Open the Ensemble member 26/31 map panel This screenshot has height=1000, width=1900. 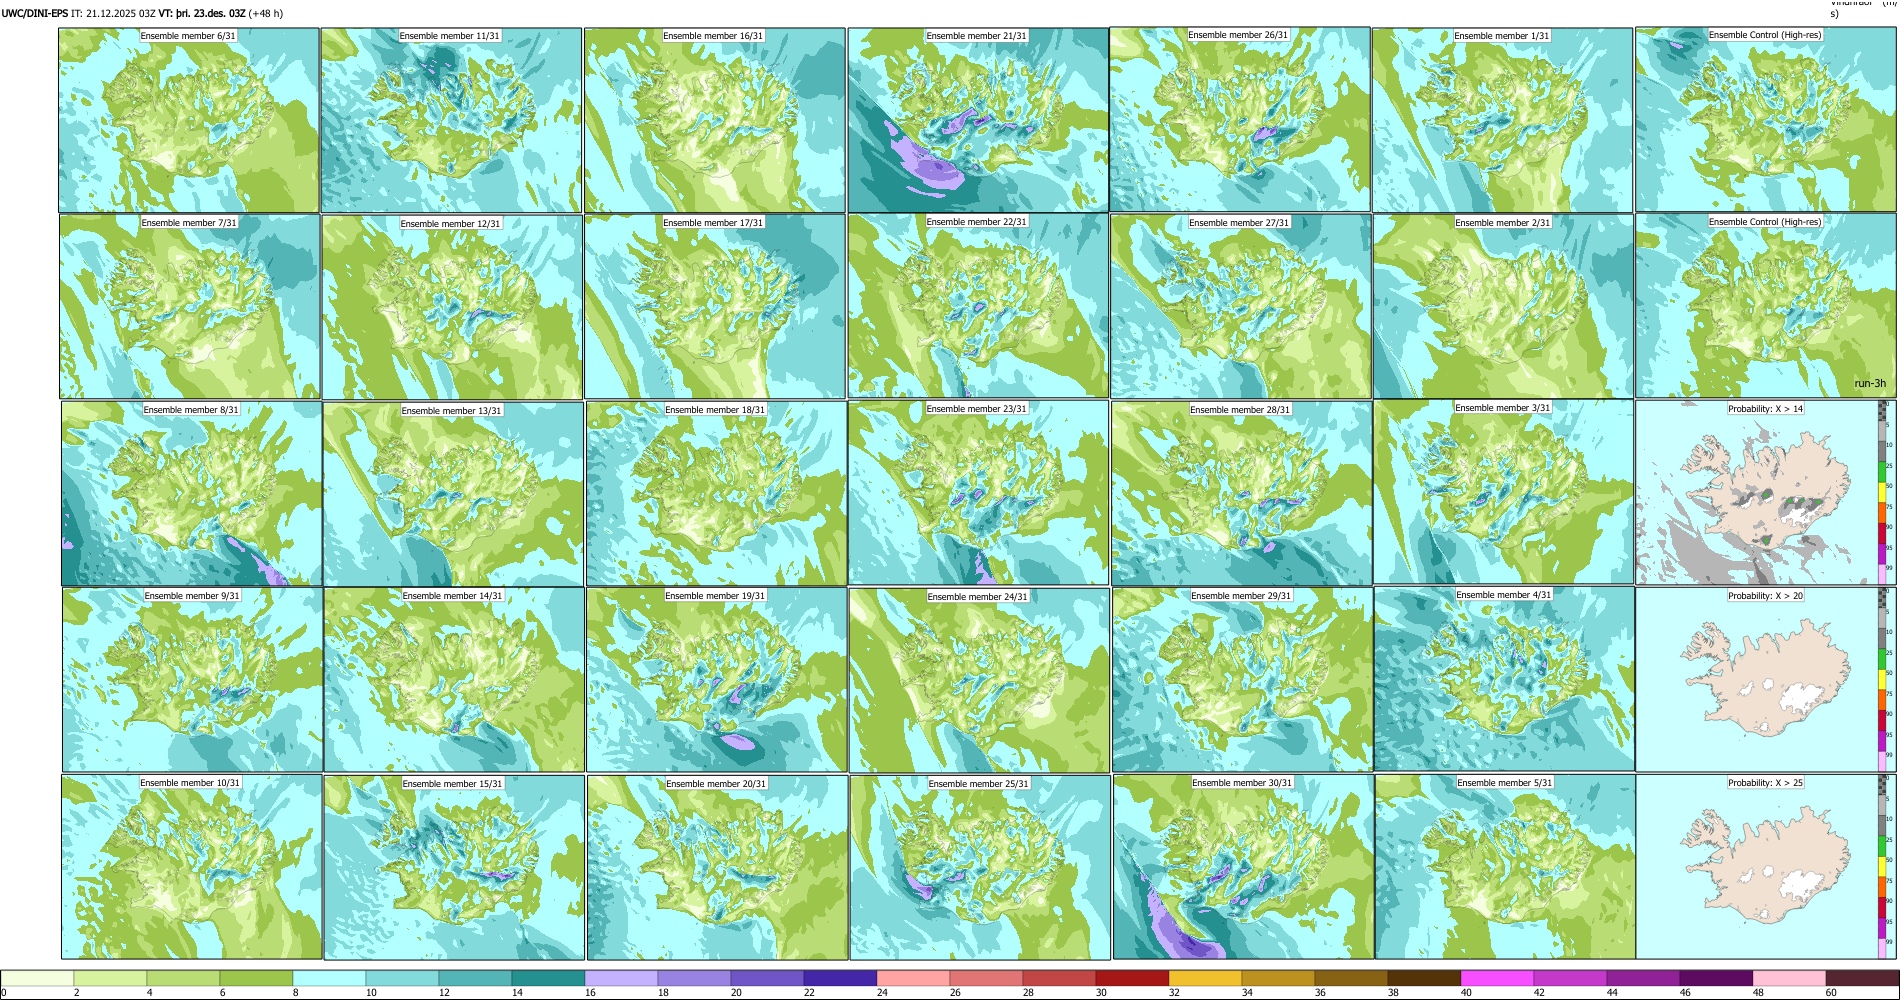(1240, 119)
